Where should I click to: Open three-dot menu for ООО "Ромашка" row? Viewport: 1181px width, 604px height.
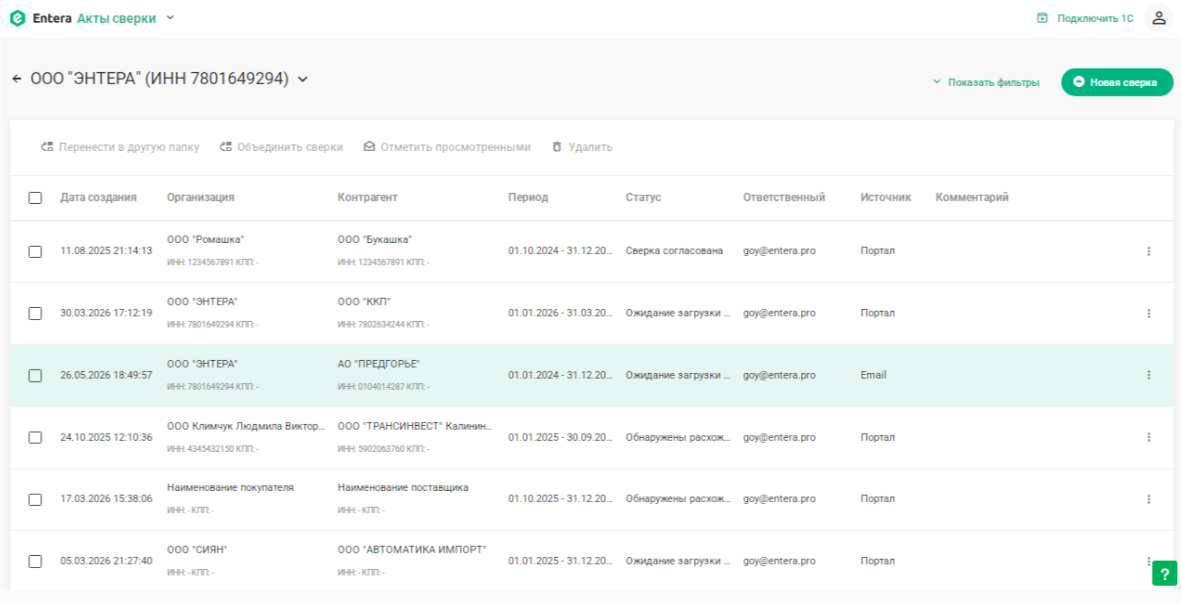point(1149,252)
